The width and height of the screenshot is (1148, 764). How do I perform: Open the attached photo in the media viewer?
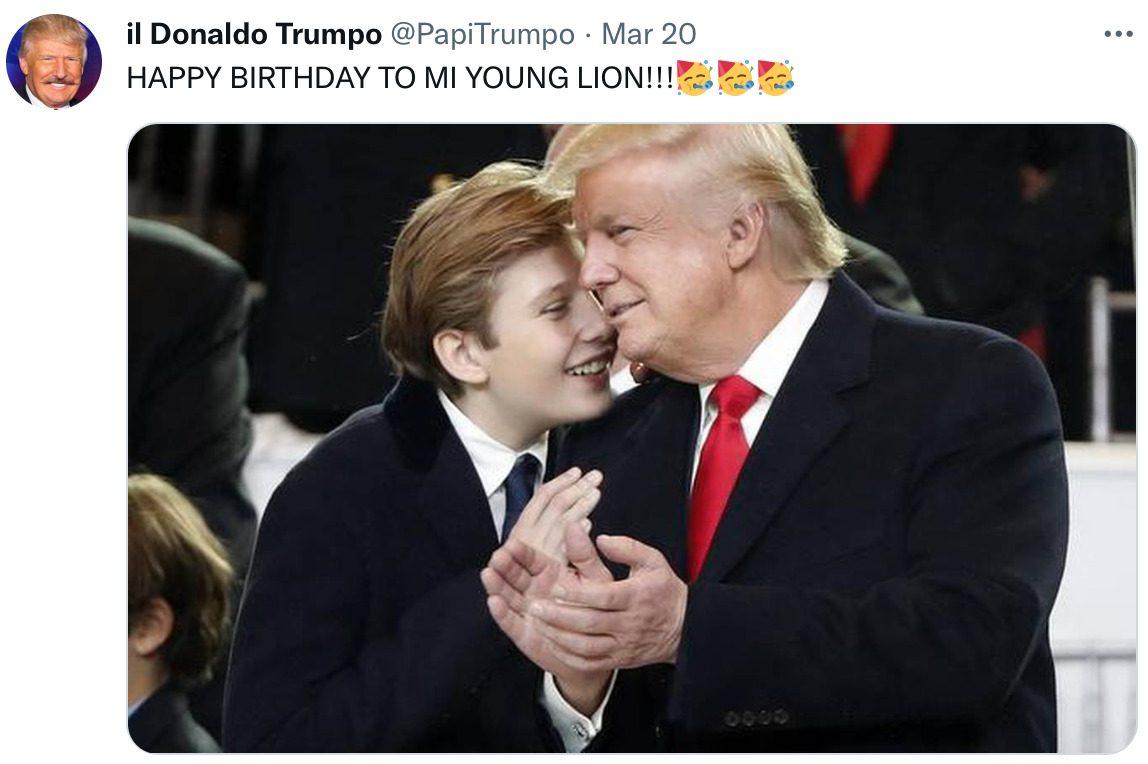tap(632, 438)
